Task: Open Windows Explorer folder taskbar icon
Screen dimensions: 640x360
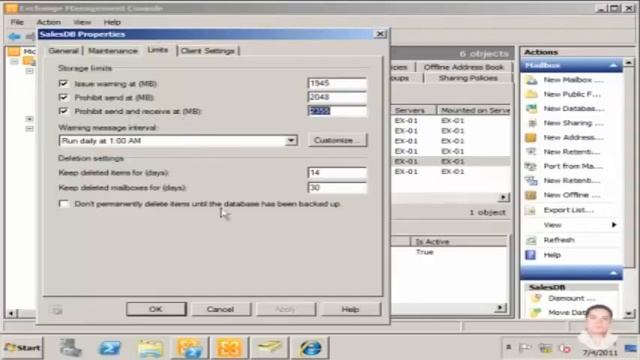Action: (150, 348)
